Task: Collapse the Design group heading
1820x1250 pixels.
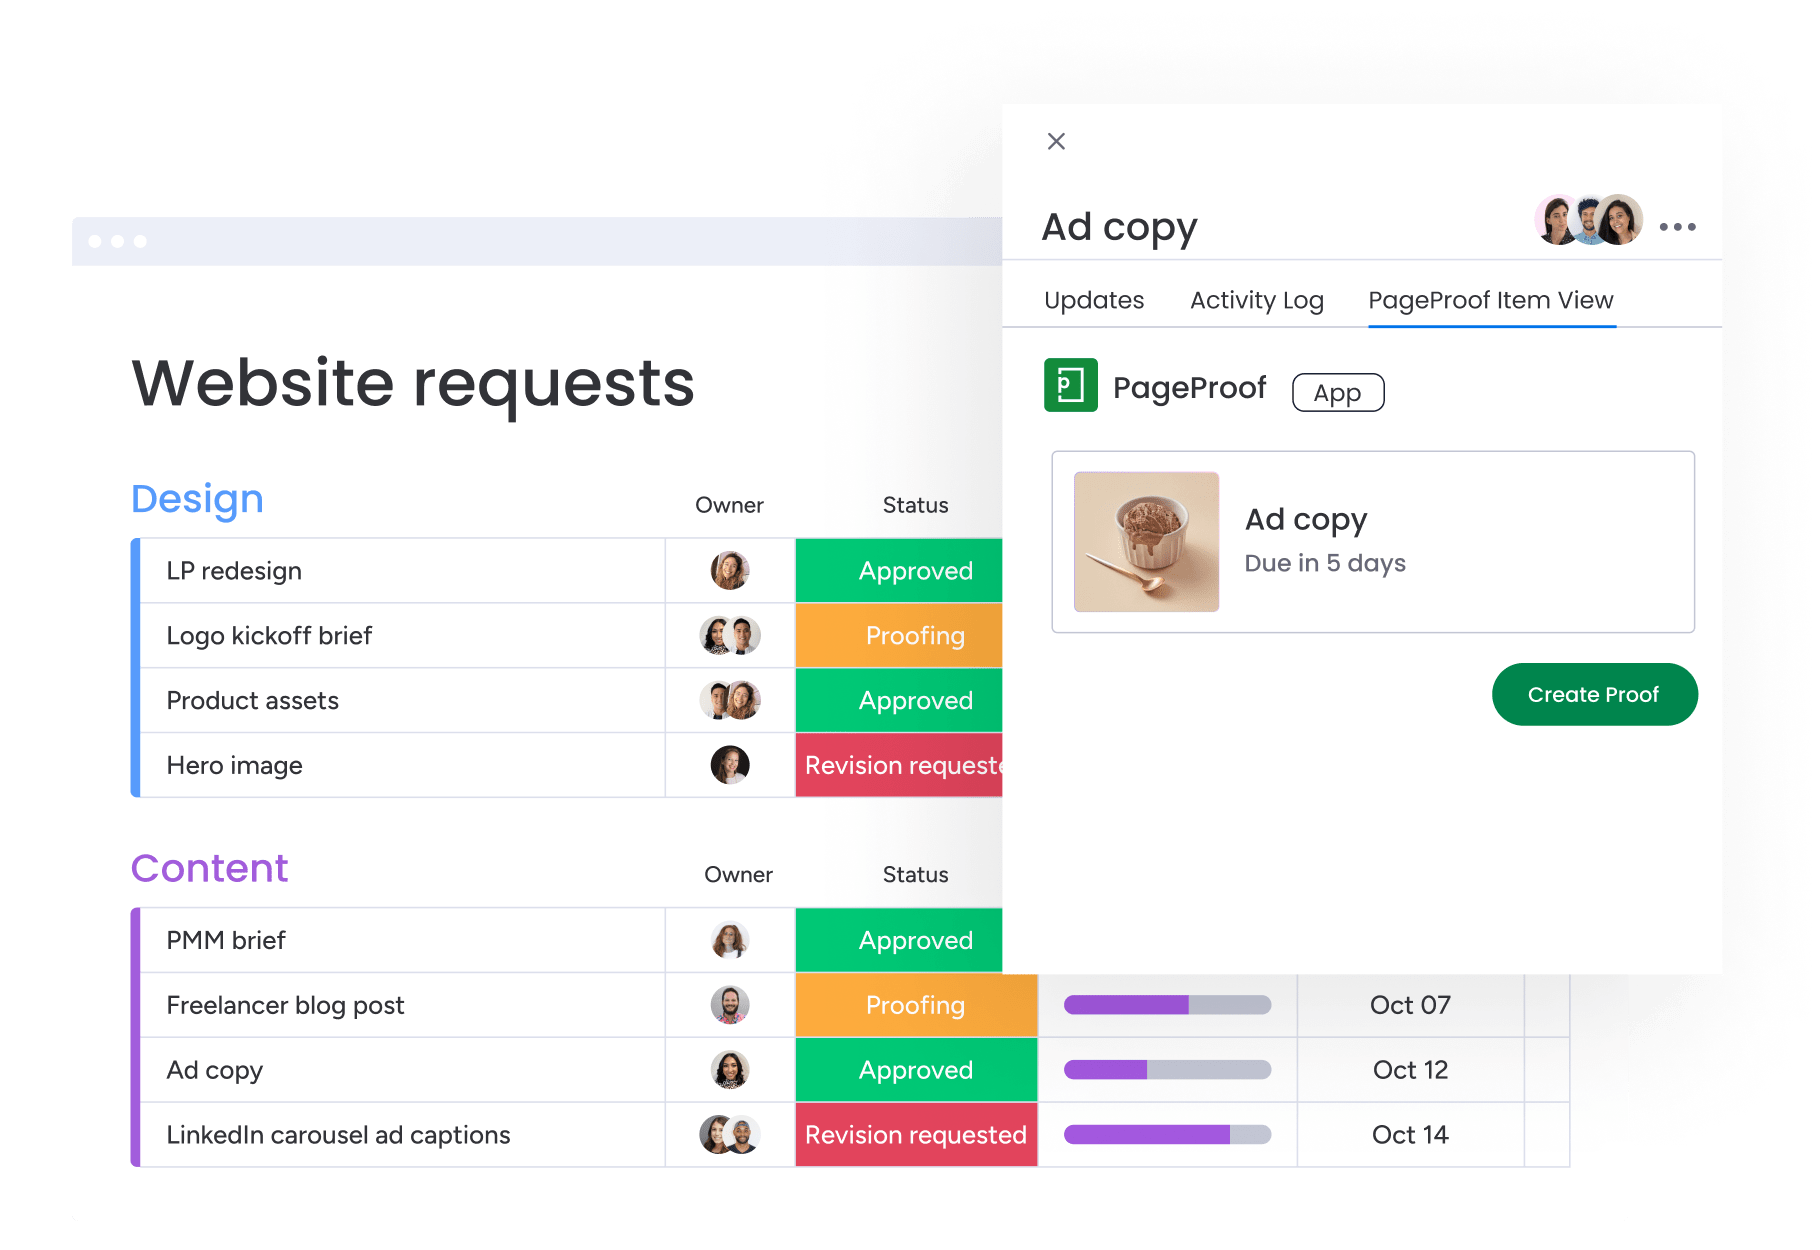Action: (x=197, y=499)
